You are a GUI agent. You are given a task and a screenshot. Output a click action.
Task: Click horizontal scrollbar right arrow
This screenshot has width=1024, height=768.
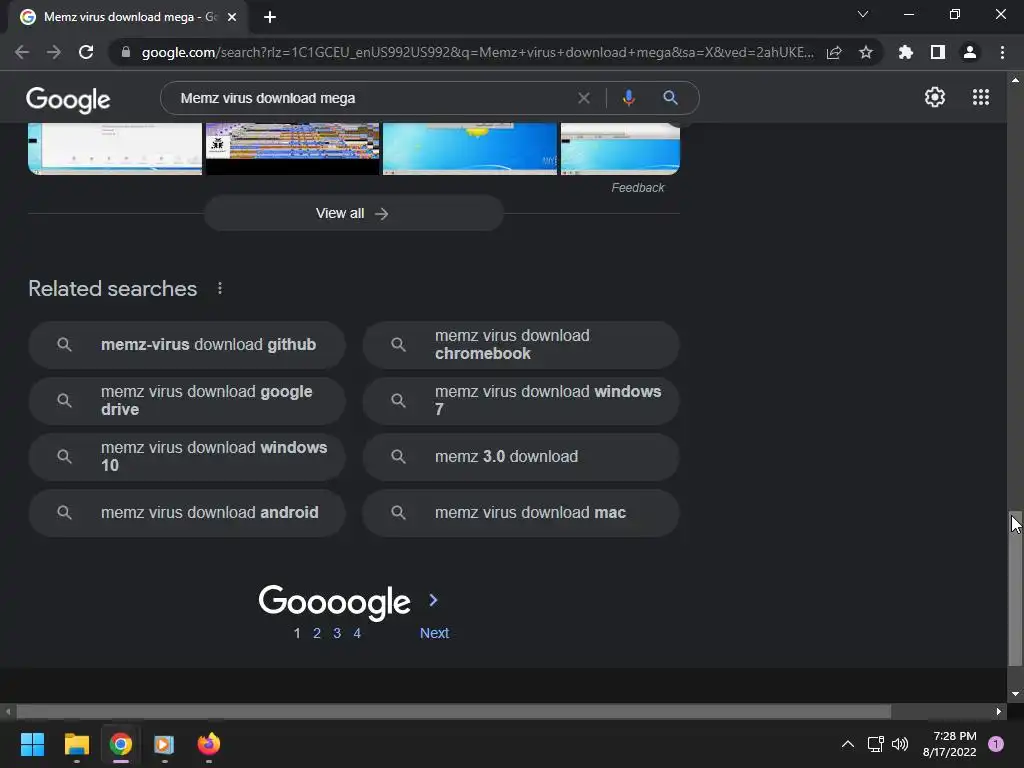click(x=999, y=712)
